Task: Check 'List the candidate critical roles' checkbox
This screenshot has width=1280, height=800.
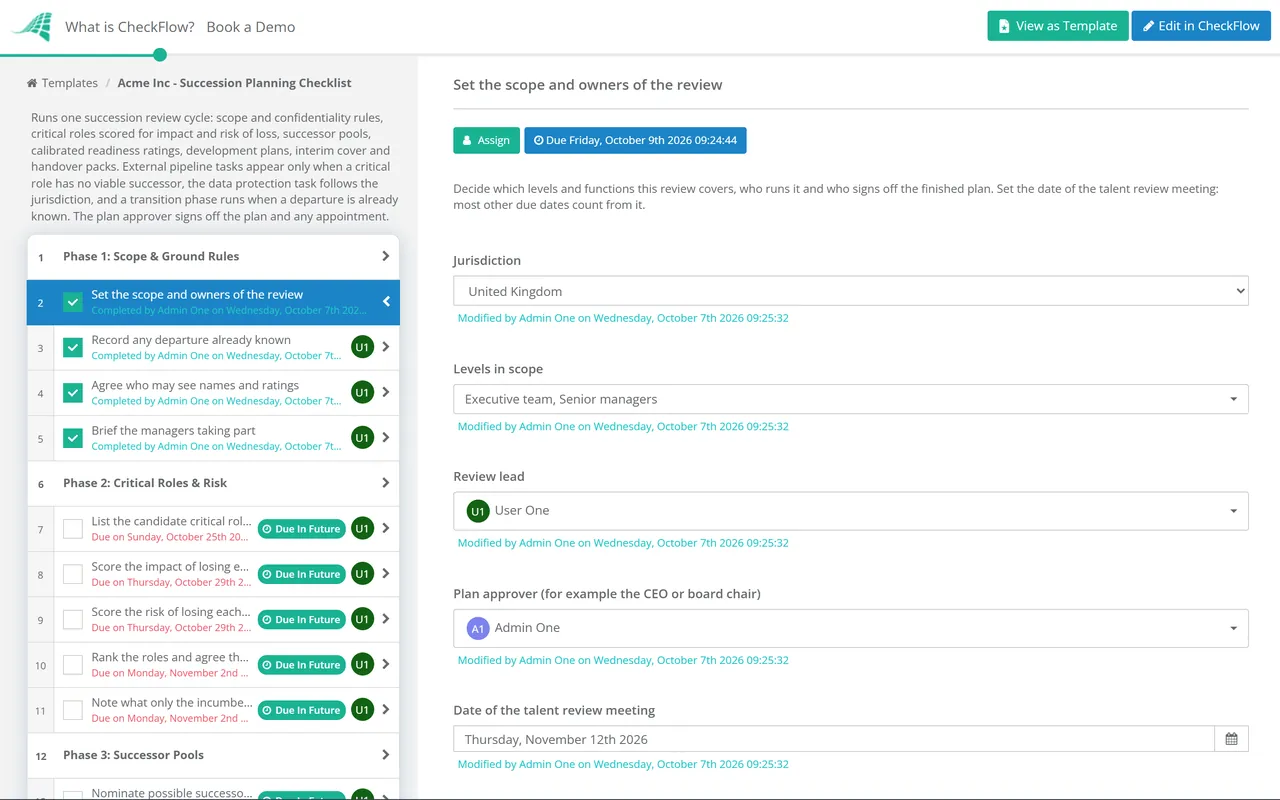Action: tap(73, 529)
